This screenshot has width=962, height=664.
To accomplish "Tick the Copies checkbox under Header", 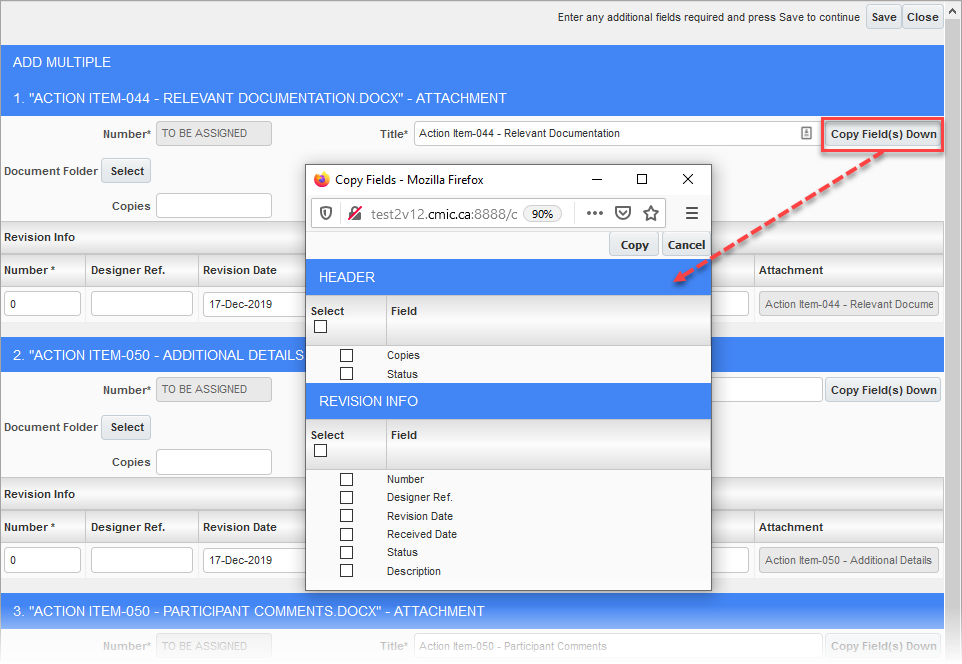I will click(x=346, y=355).
